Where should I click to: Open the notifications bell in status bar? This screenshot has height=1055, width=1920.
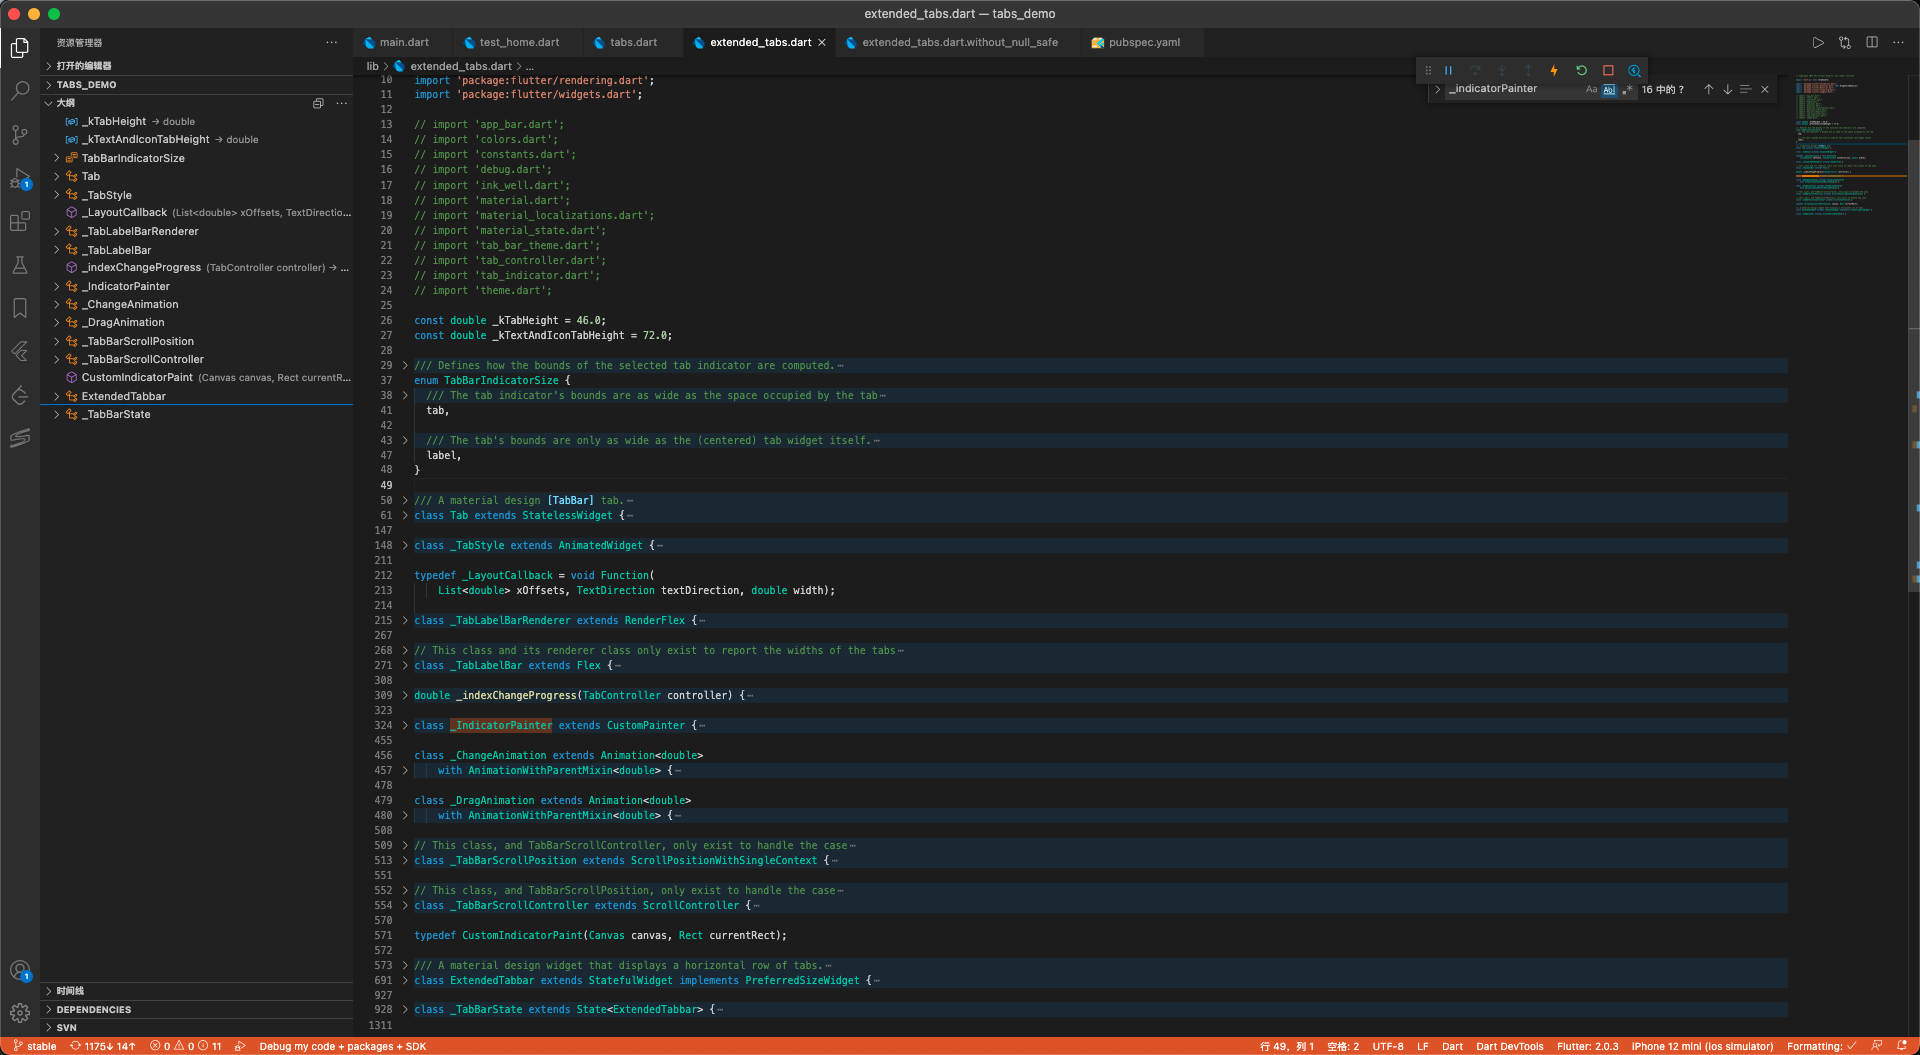1902,1046
